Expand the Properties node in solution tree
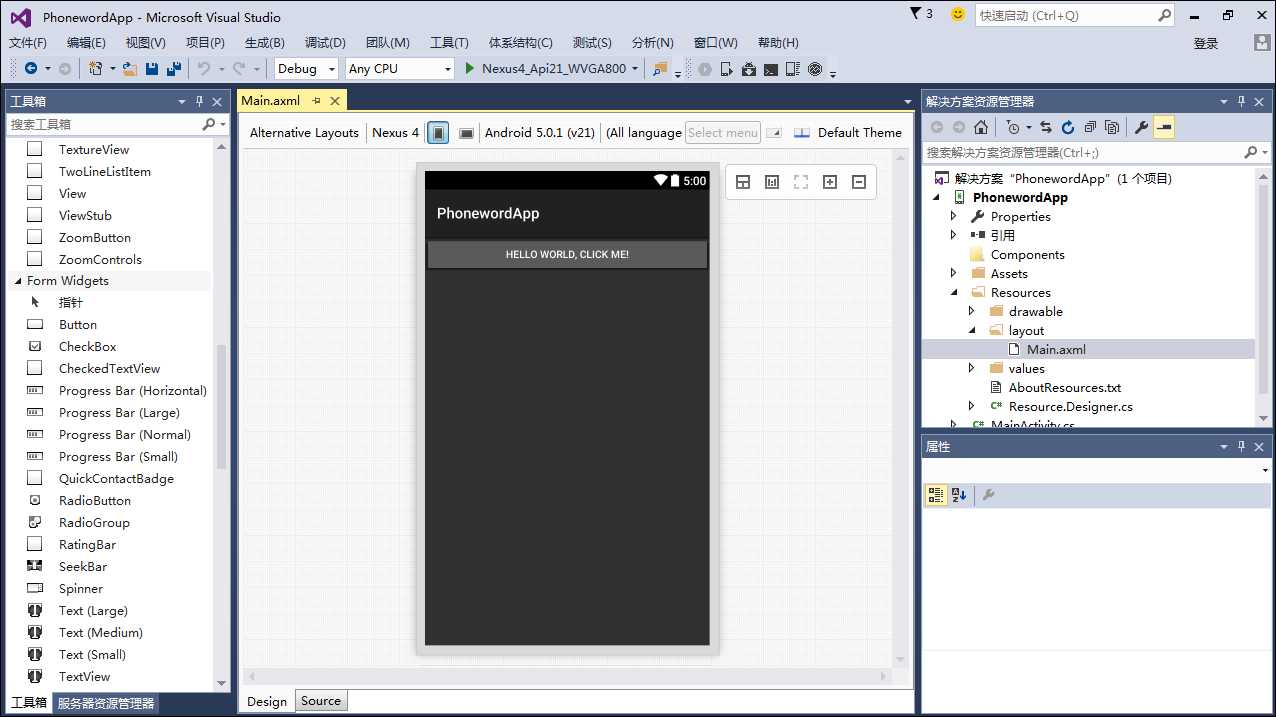 (x=953, y=217)
